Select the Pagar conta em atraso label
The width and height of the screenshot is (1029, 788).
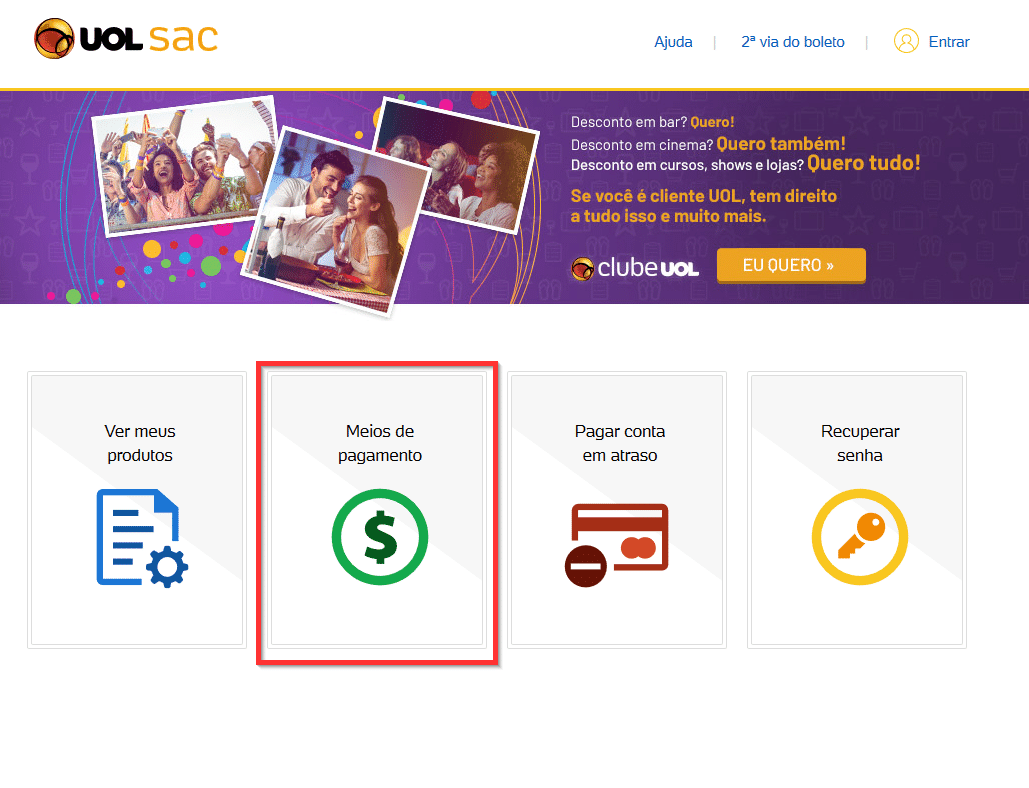tap(620, 443)
